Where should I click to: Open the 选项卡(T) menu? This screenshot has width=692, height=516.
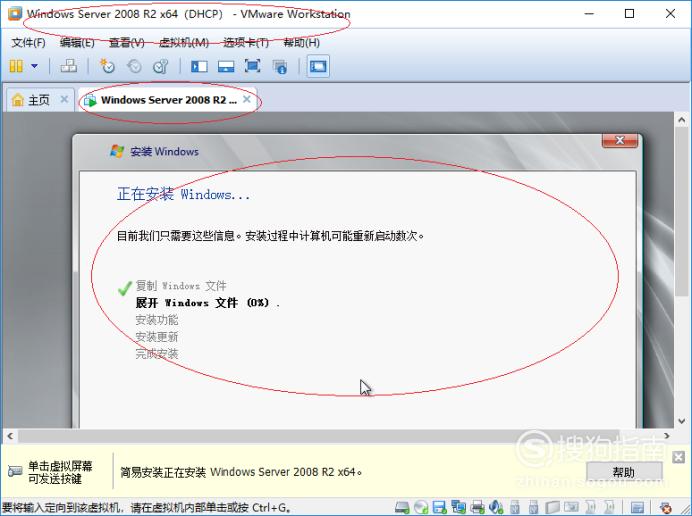point(246,42)
